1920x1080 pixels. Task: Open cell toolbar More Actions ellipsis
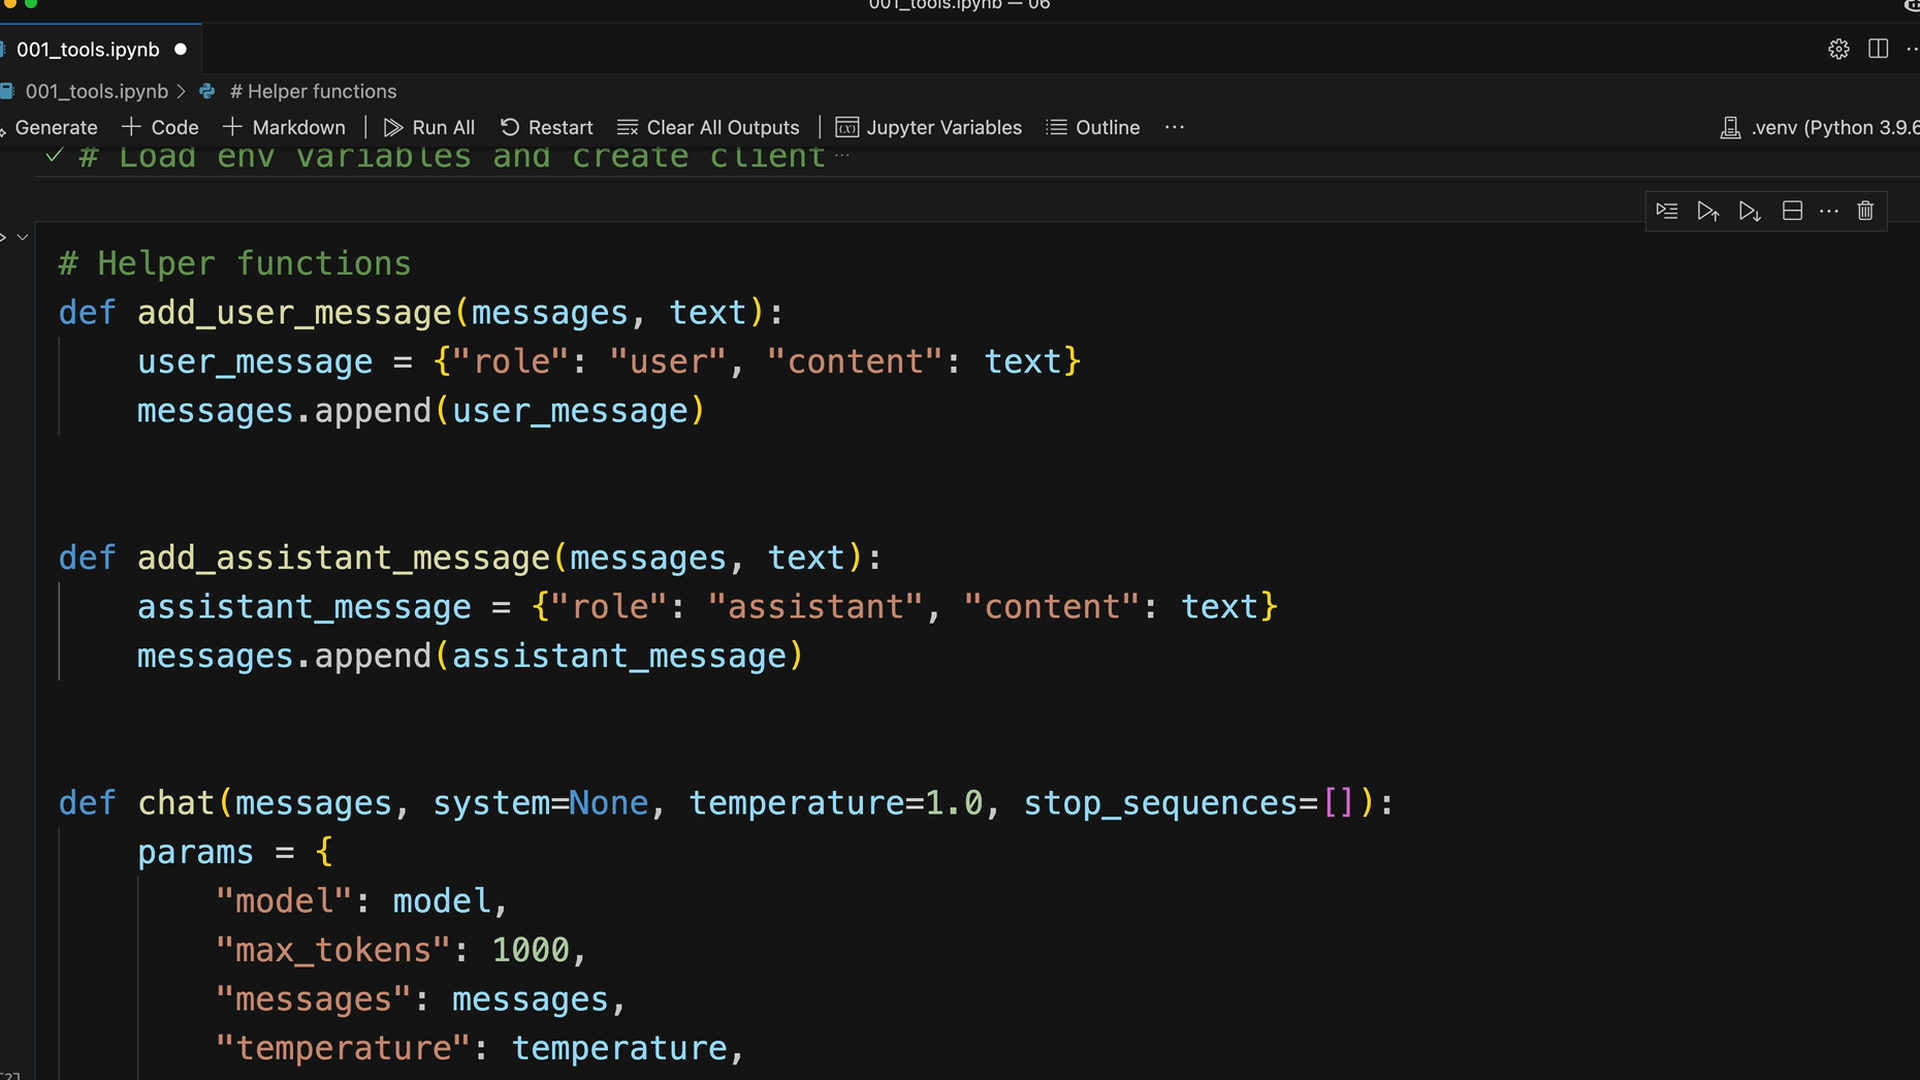click(1829, 211)
